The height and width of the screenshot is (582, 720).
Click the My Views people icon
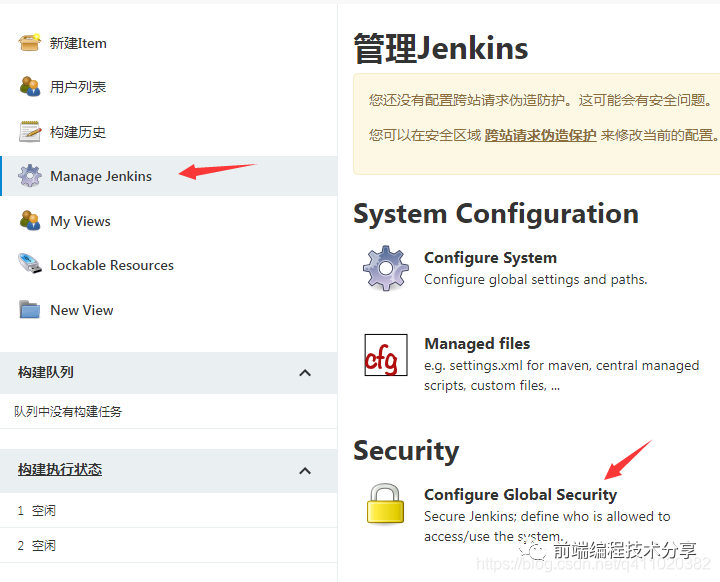click(30, 220)
